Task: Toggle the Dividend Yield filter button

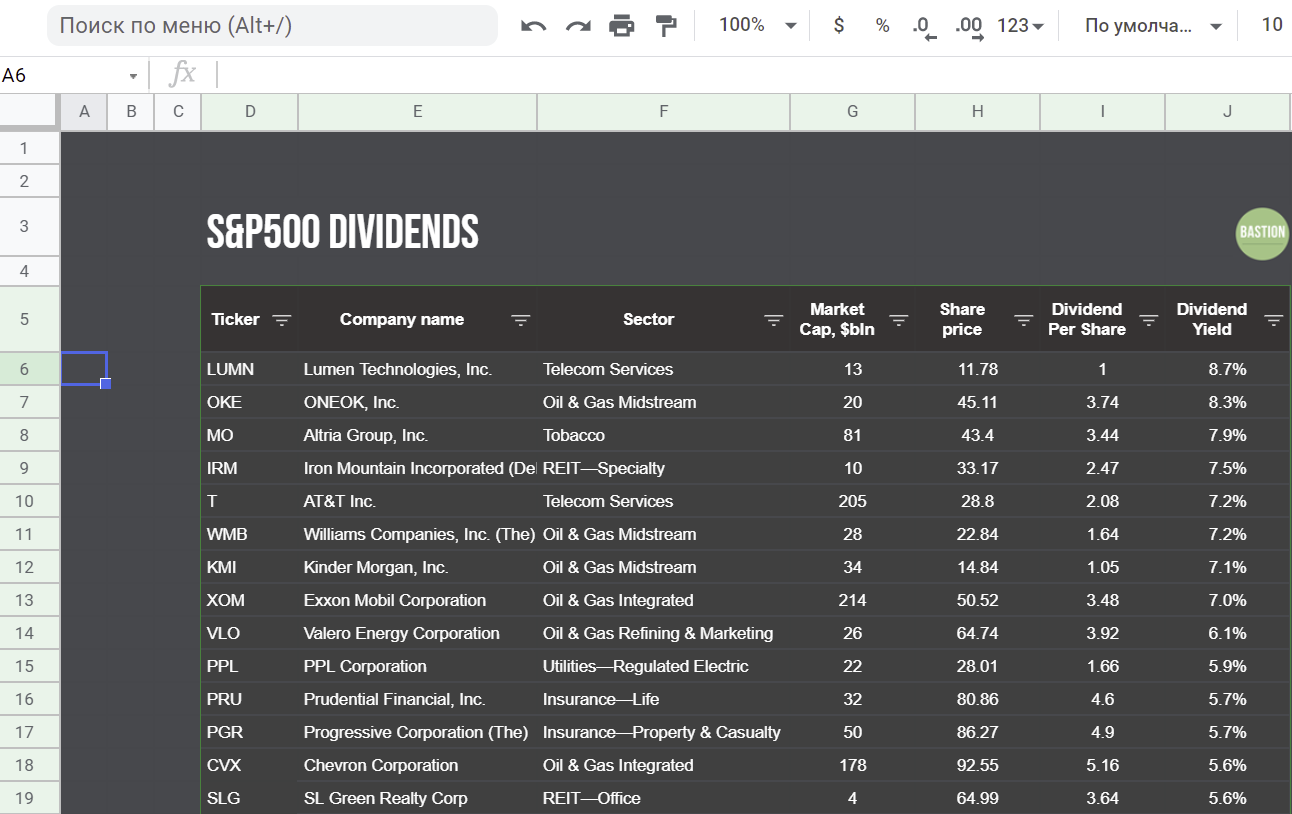Action: [1273, 320]
